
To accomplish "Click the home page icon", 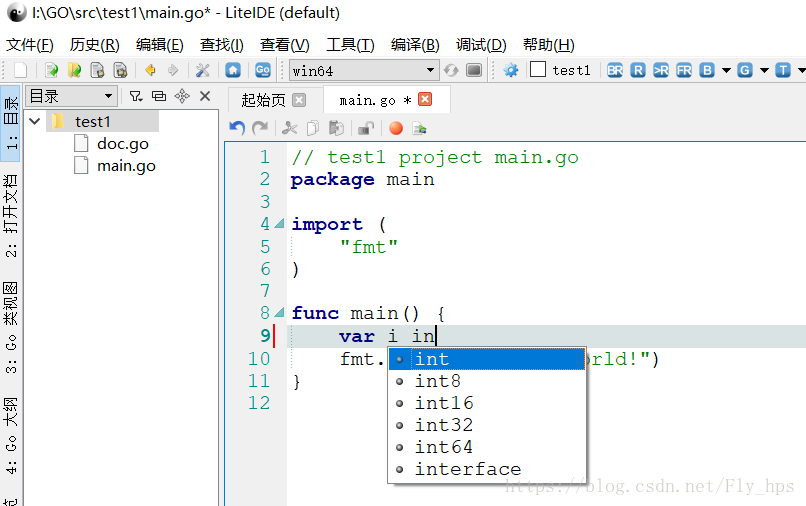I will pos(233,70).
